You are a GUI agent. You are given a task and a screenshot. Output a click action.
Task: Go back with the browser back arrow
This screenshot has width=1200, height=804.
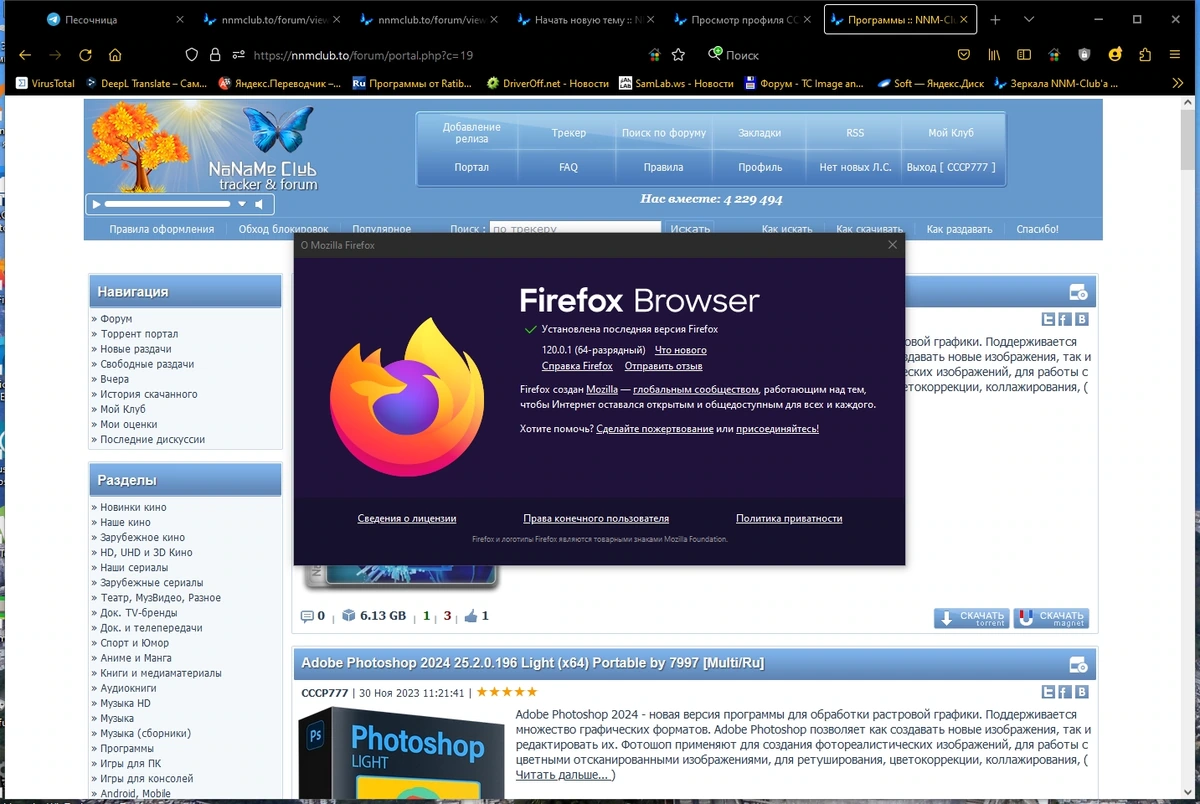click(25, 55)
